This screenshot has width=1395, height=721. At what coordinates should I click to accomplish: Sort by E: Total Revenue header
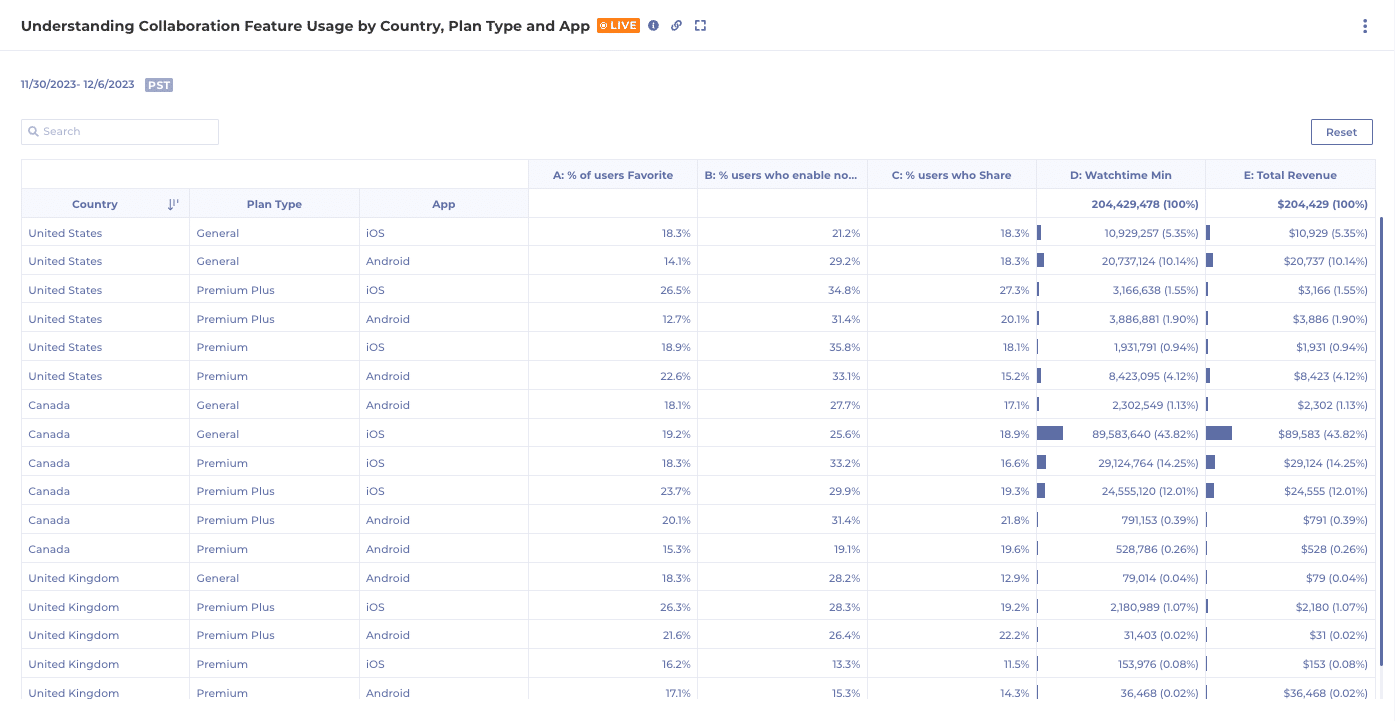(1290, 173)
